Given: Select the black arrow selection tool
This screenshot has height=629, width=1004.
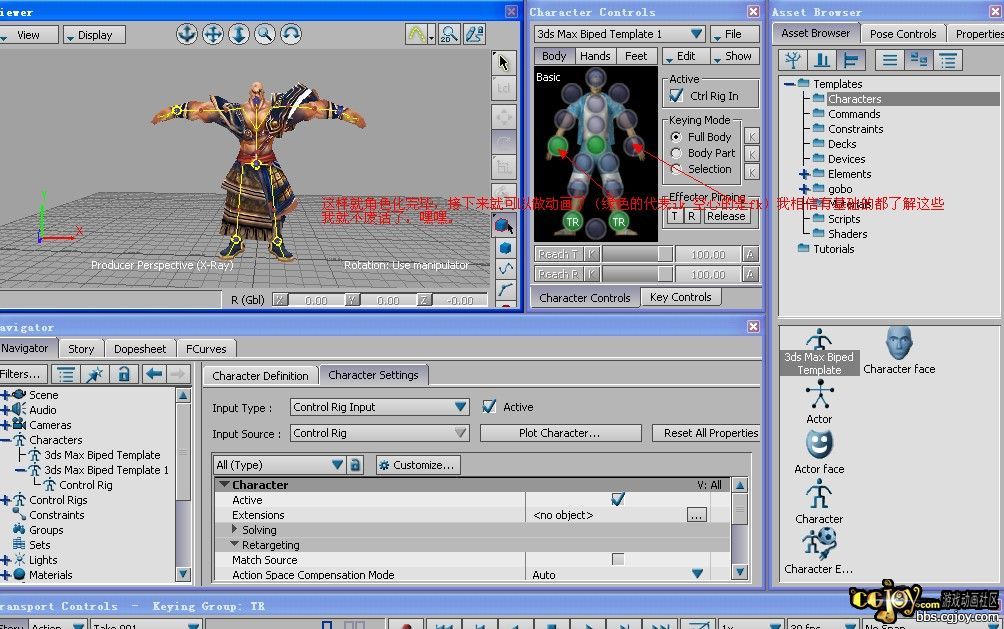Looking at the screenshot, I should (503, 62).
